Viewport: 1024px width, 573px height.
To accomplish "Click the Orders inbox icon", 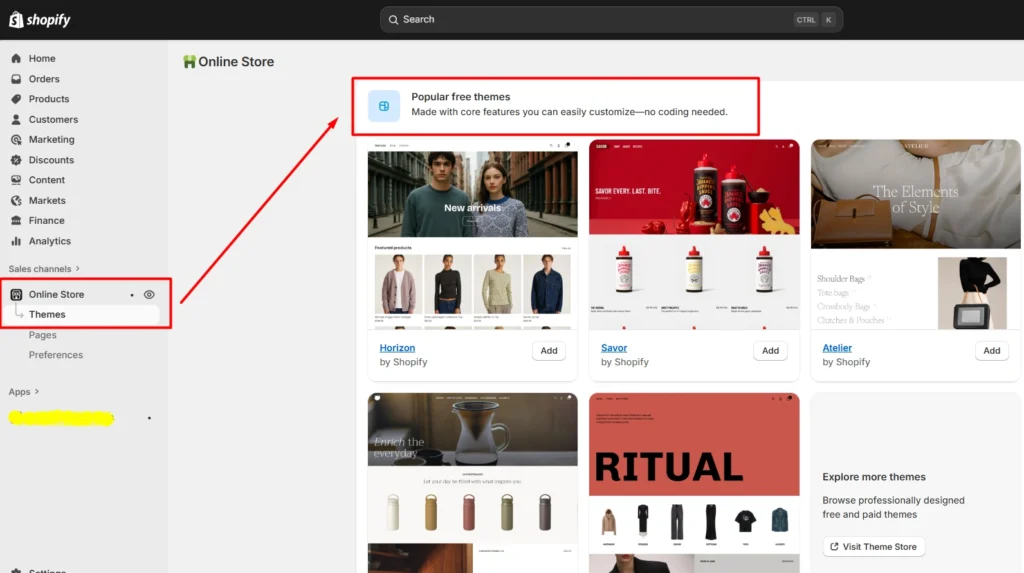I will click(16, 78).
